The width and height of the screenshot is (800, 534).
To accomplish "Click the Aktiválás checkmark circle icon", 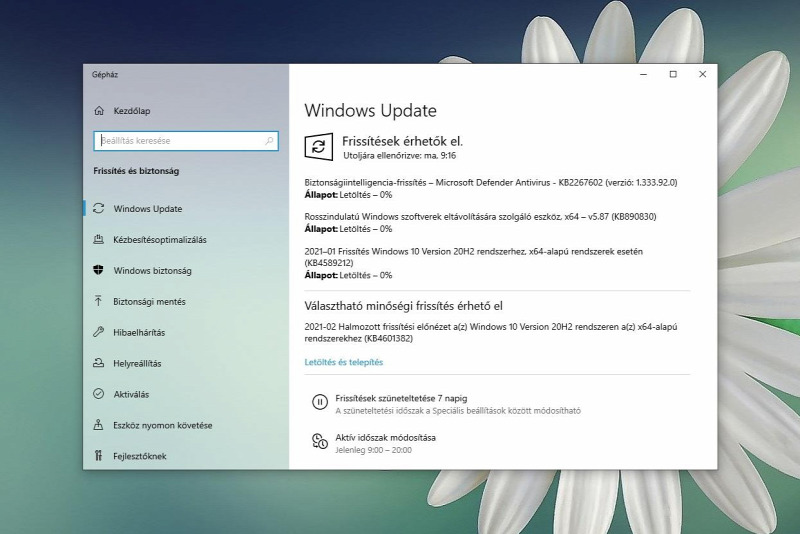I will [98, 394].
